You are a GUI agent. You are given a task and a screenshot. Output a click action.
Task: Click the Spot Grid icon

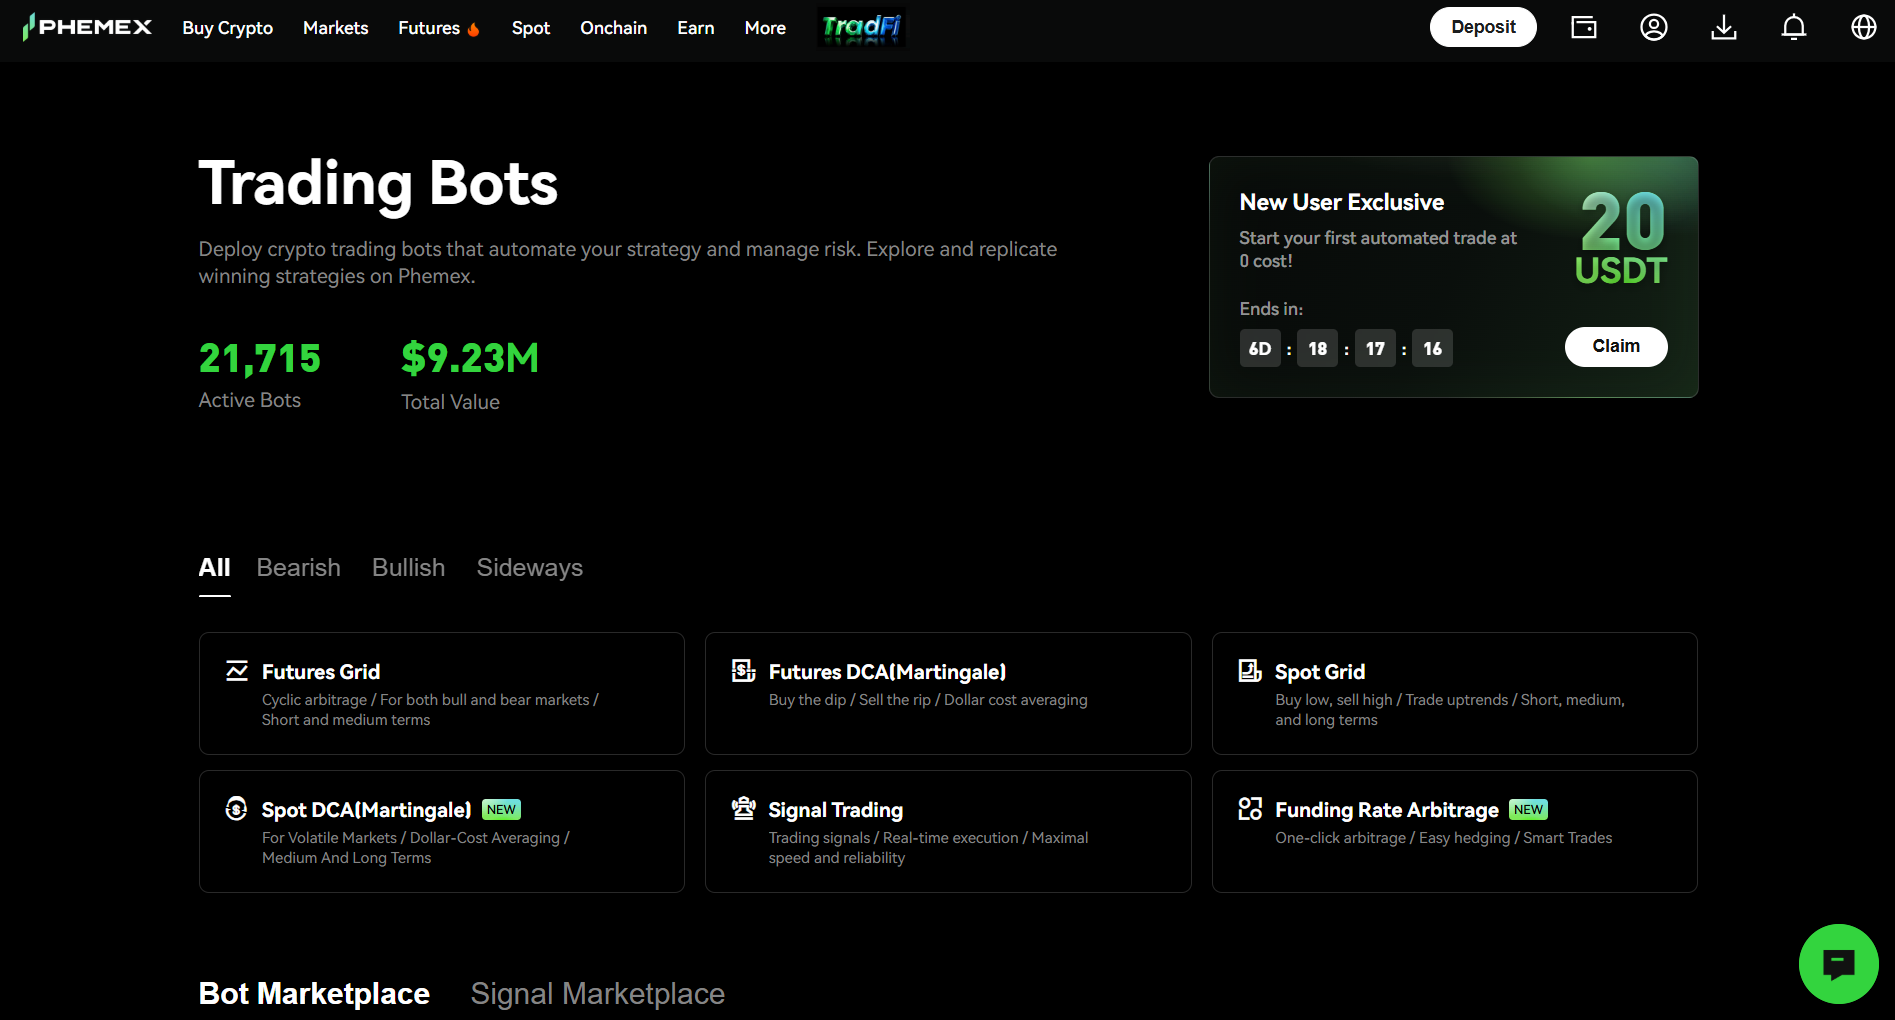pos(1250,670)
